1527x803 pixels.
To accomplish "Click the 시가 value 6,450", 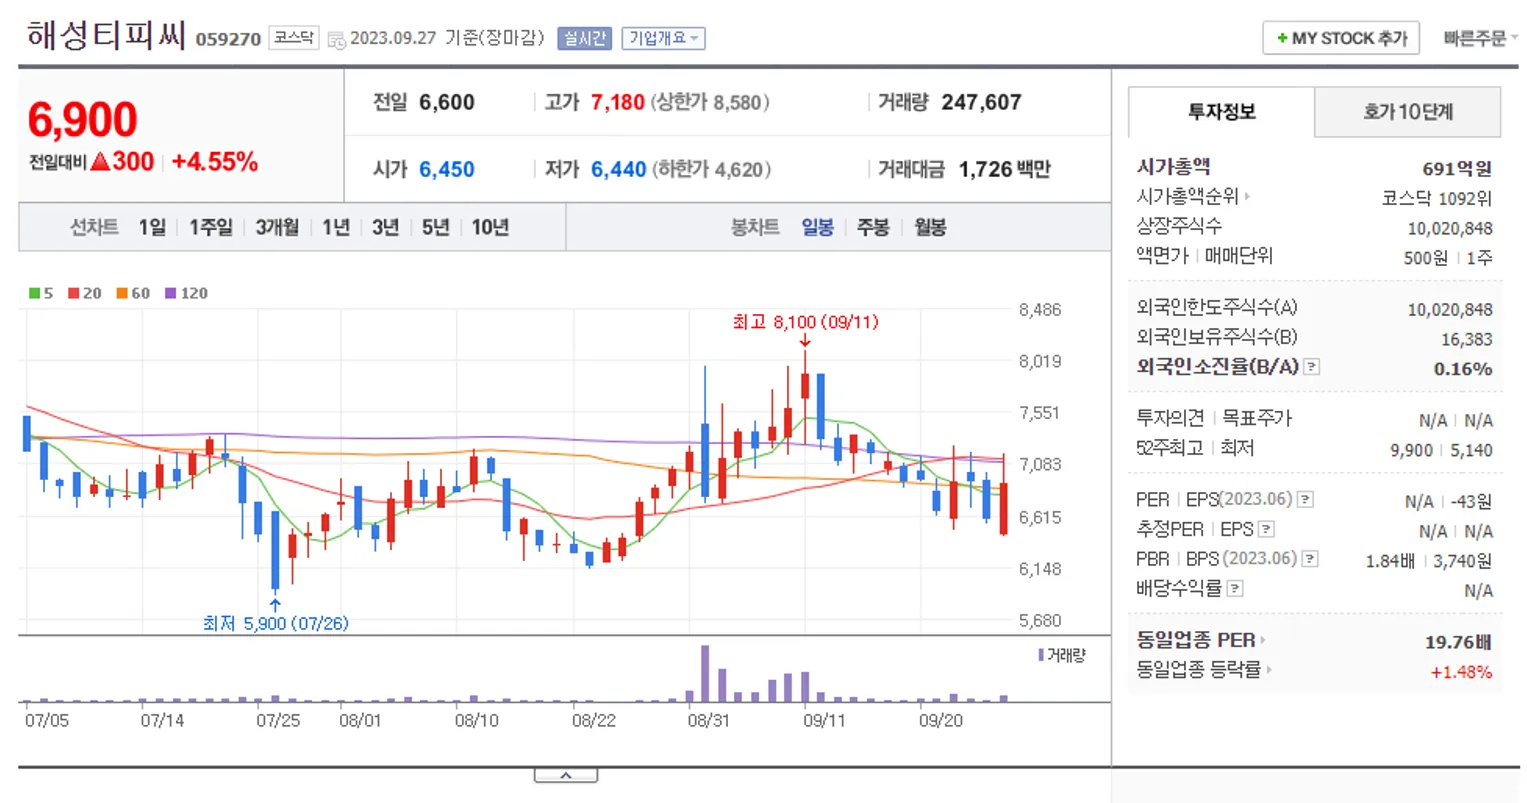I will click(x=447, y=169).
